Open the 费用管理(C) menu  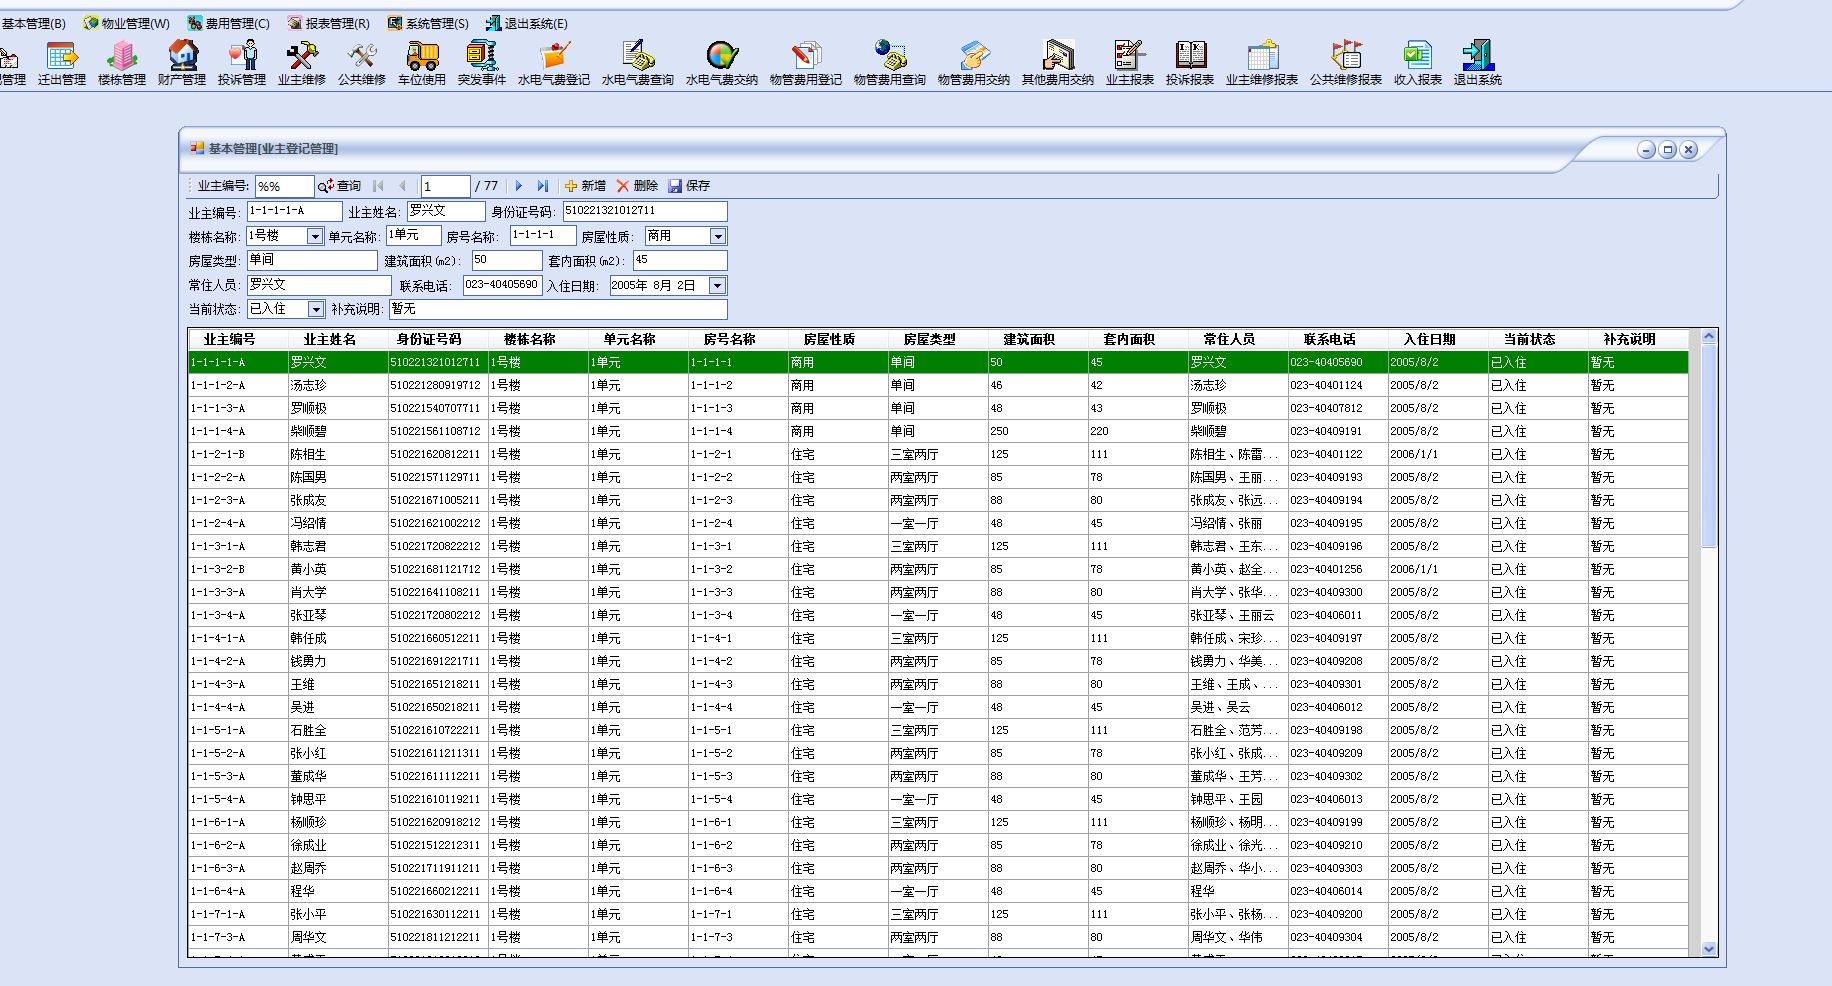(229, 23)
